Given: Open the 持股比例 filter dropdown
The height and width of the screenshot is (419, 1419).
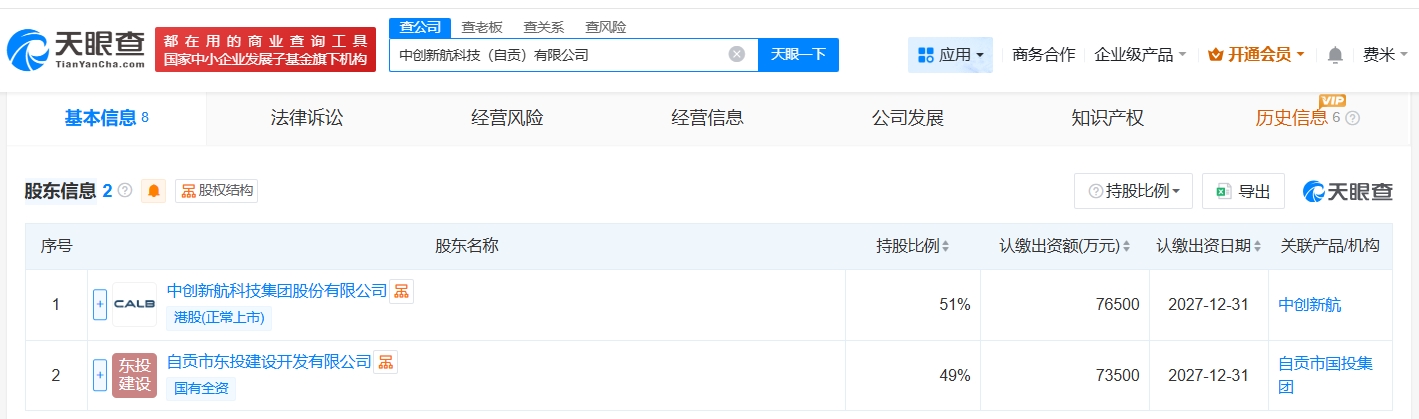Looking at the screenshot, I should [x=1133, y=191].
